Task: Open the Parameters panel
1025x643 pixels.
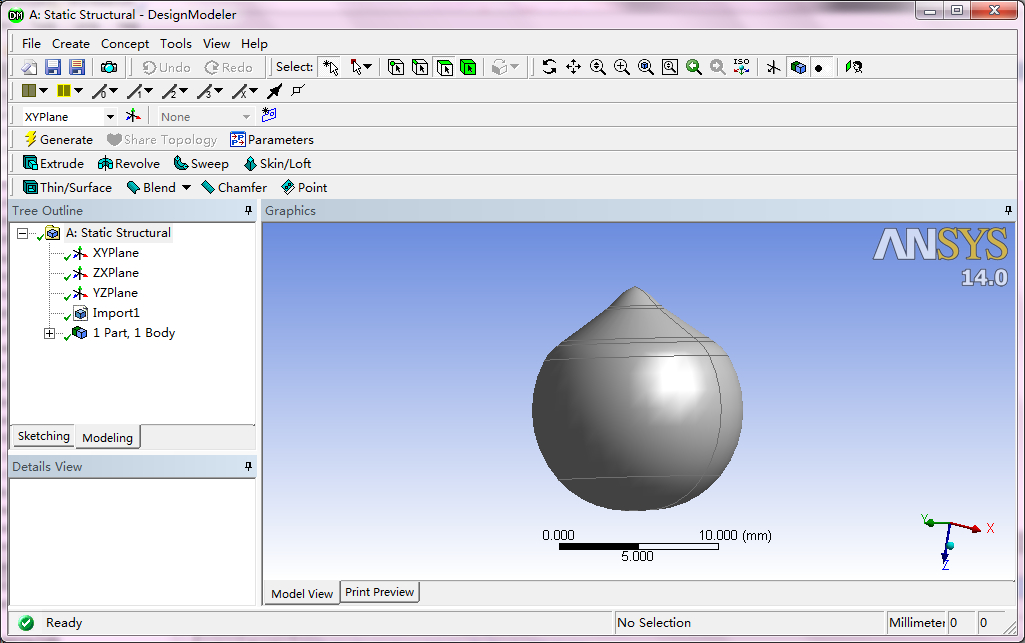Action: click(272, 139)
